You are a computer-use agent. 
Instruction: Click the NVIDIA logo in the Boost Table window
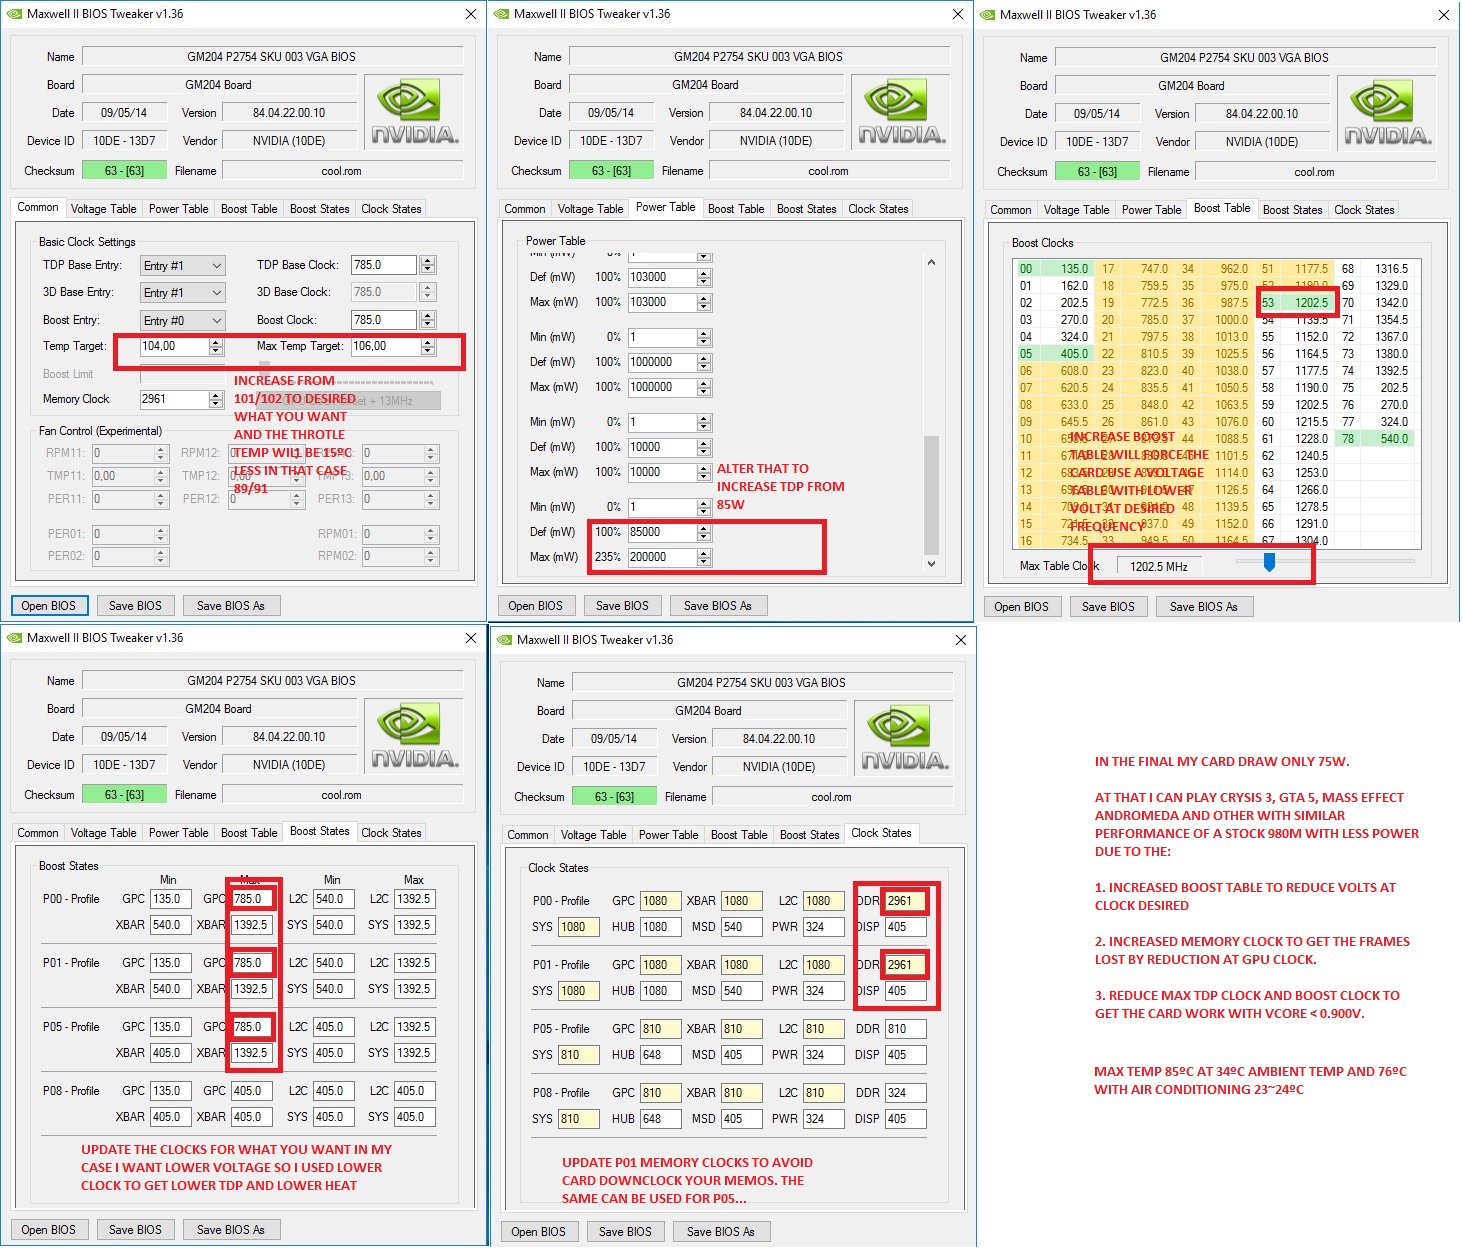point(1387,113)
